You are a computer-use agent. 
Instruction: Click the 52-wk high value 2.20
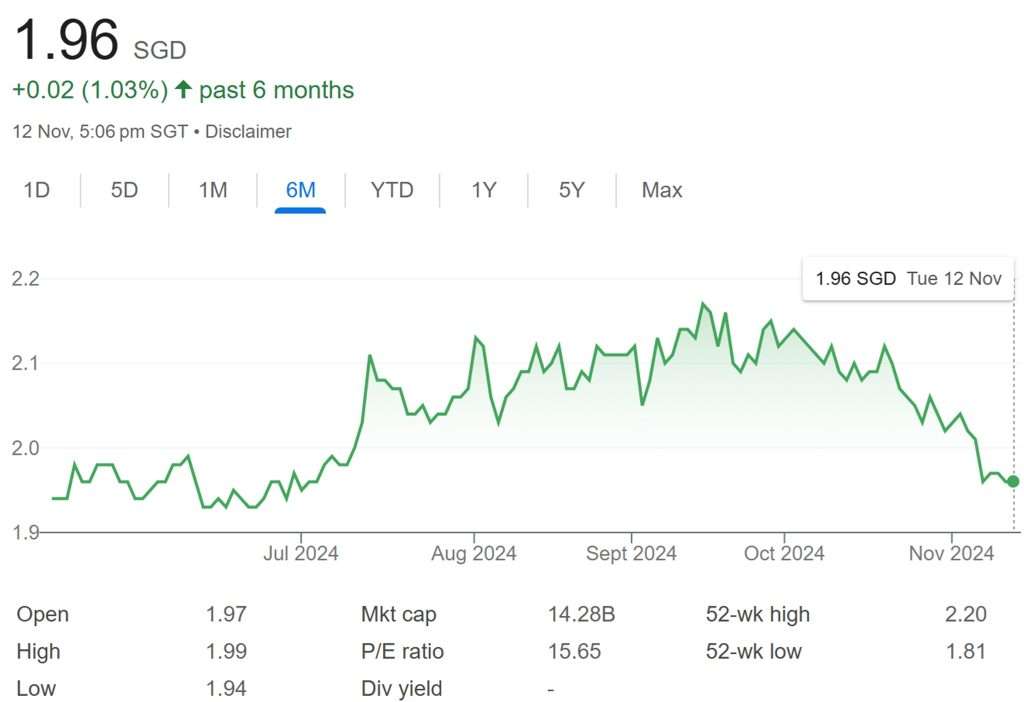(x=968, y=614)
